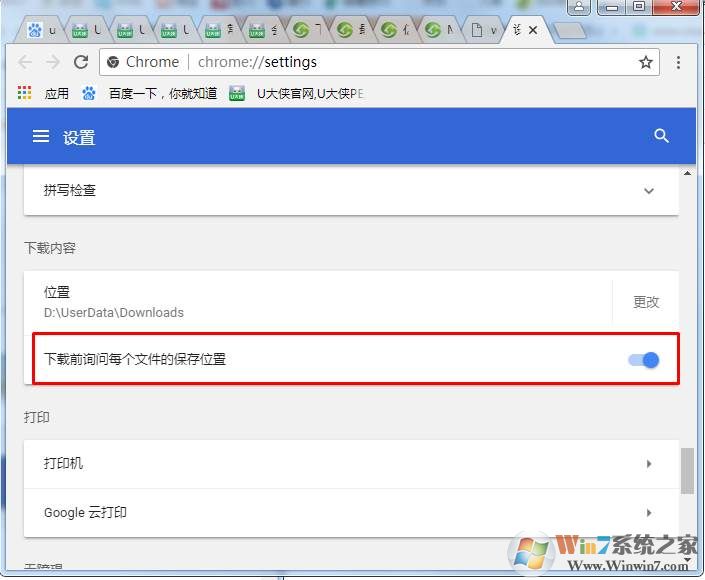Reload the page with refresh button

81,62
